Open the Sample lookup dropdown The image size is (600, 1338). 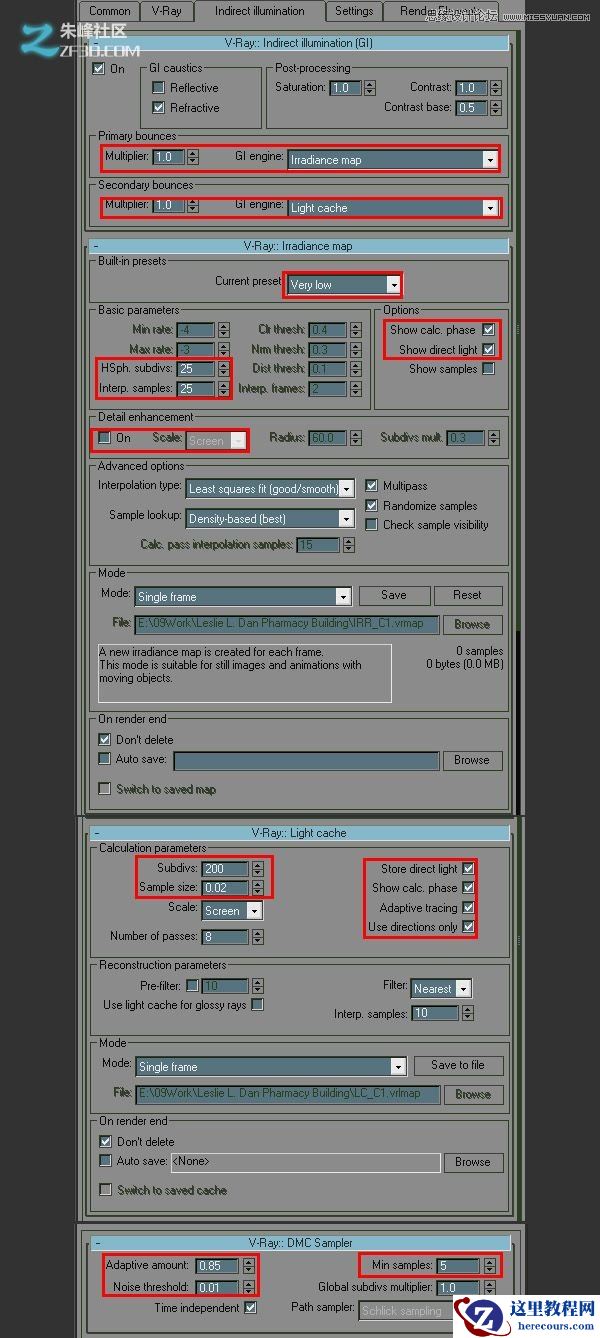point(270,519)
